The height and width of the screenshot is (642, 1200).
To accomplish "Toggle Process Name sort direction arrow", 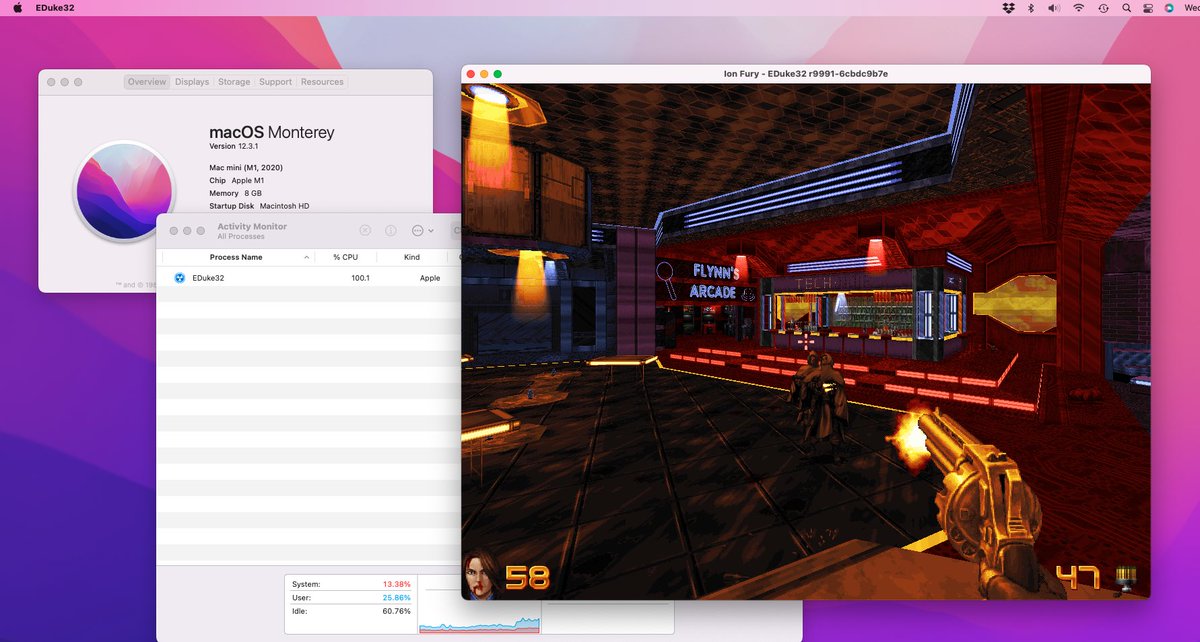I will (306, 257).
